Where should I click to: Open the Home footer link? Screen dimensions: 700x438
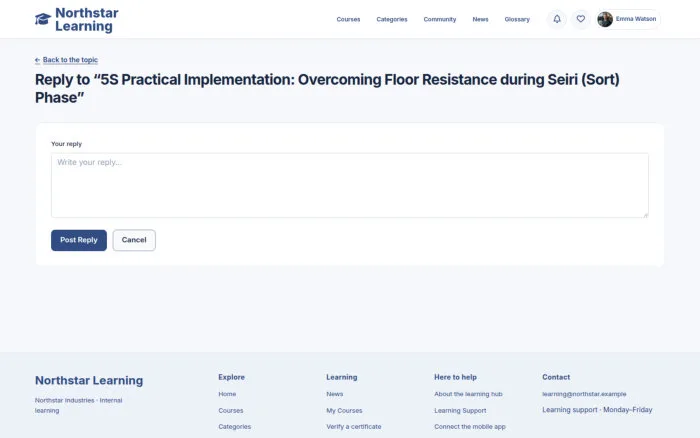tap(227, 394)
